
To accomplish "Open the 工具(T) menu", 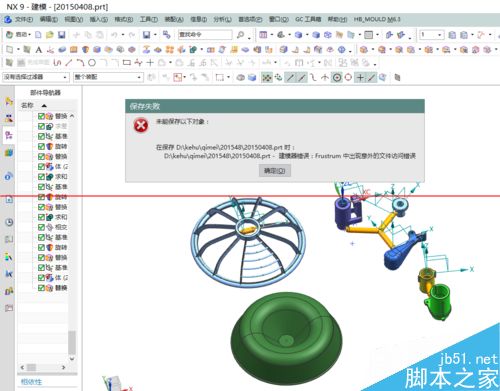I will (149, 19).
